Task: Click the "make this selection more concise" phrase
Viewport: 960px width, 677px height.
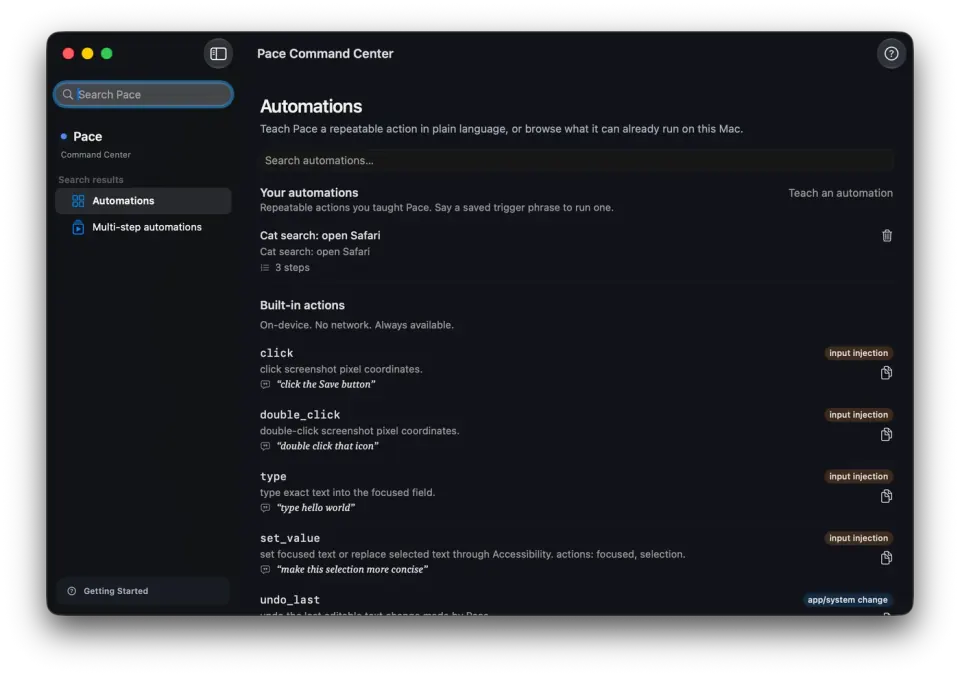Action: tap(352, 570)
